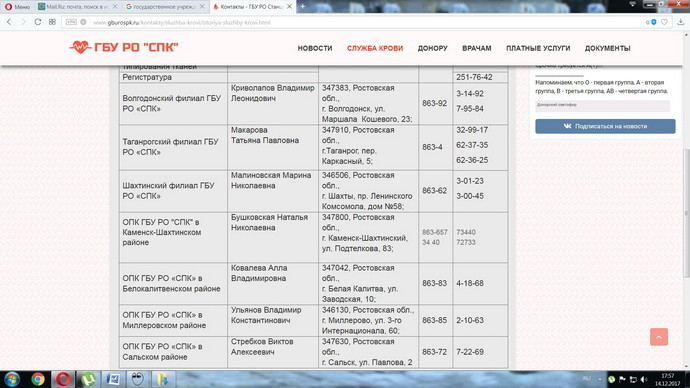Select Стребков Виктов Алексеевич name
This screenshot has height=388, width=690.
(262, 347)
